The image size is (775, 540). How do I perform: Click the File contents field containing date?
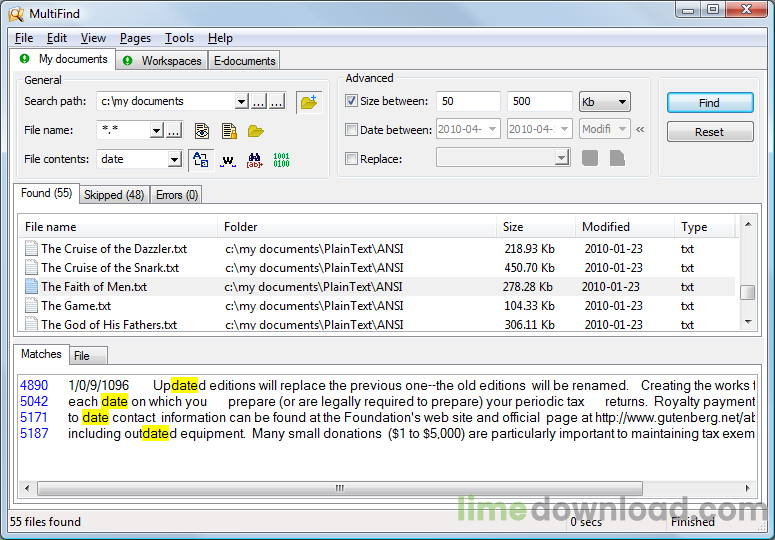(x=132, y=160)
